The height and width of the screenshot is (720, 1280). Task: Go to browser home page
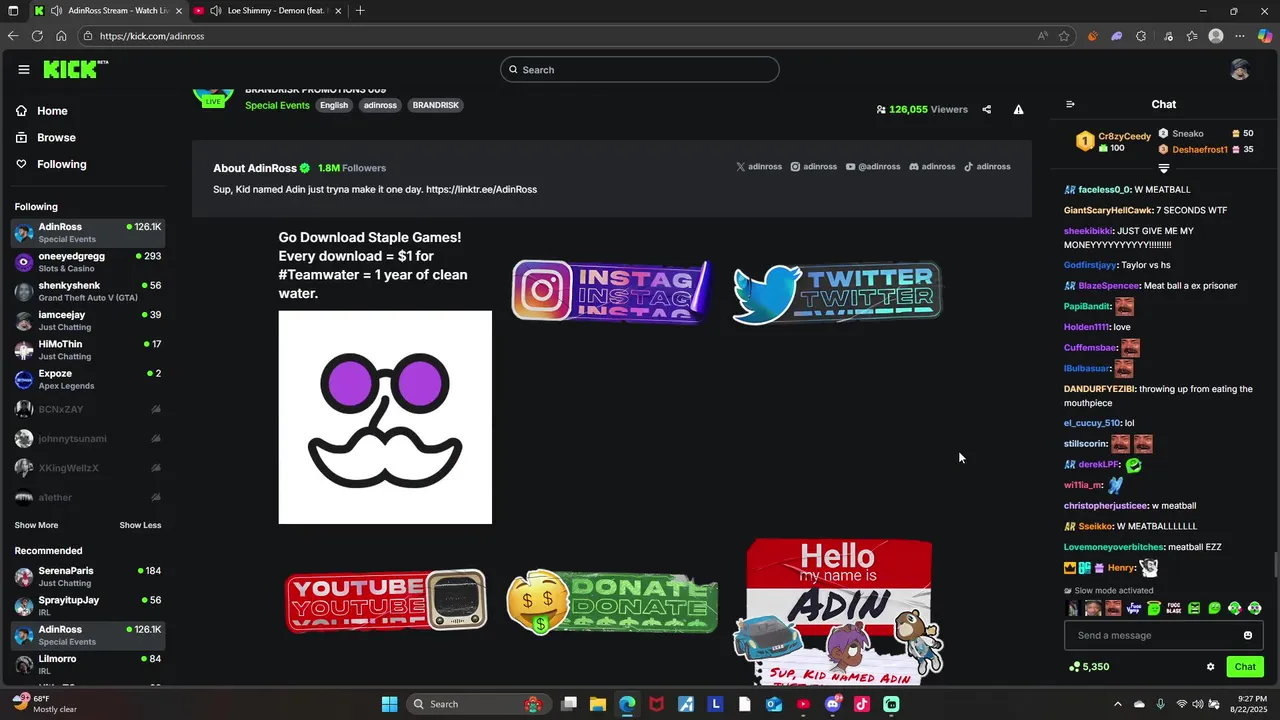[61, 36]
